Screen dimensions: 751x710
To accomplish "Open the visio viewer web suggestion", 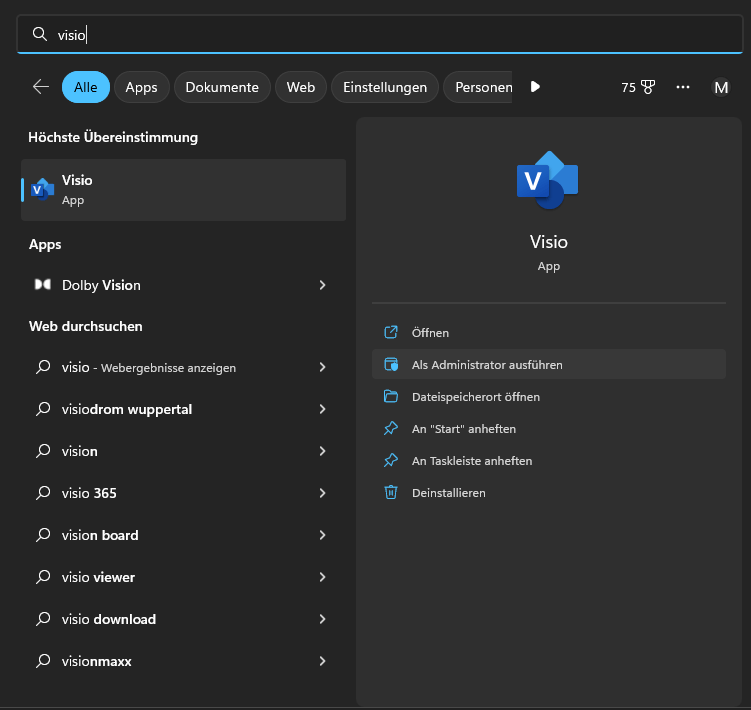I will coord(98,577).
